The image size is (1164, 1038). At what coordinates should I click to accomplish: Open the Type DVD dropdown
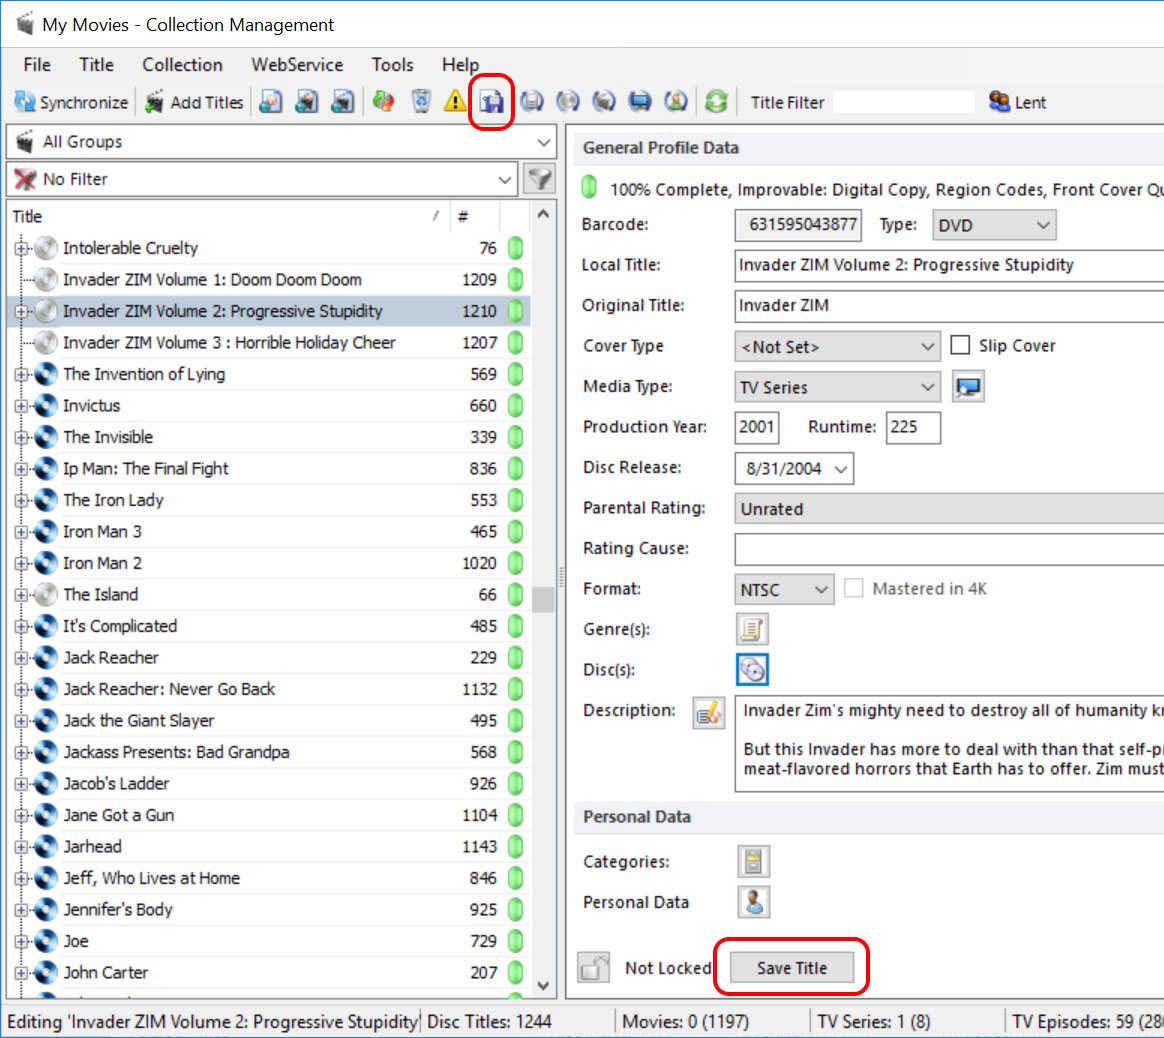point(1042,225)
